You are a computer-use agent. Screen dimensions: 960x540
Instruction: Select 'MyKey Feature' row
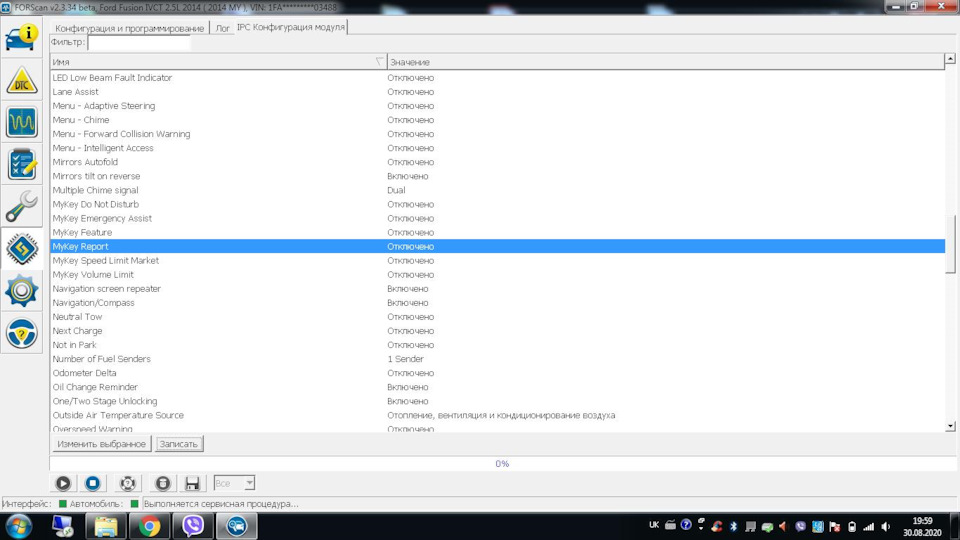497,233
